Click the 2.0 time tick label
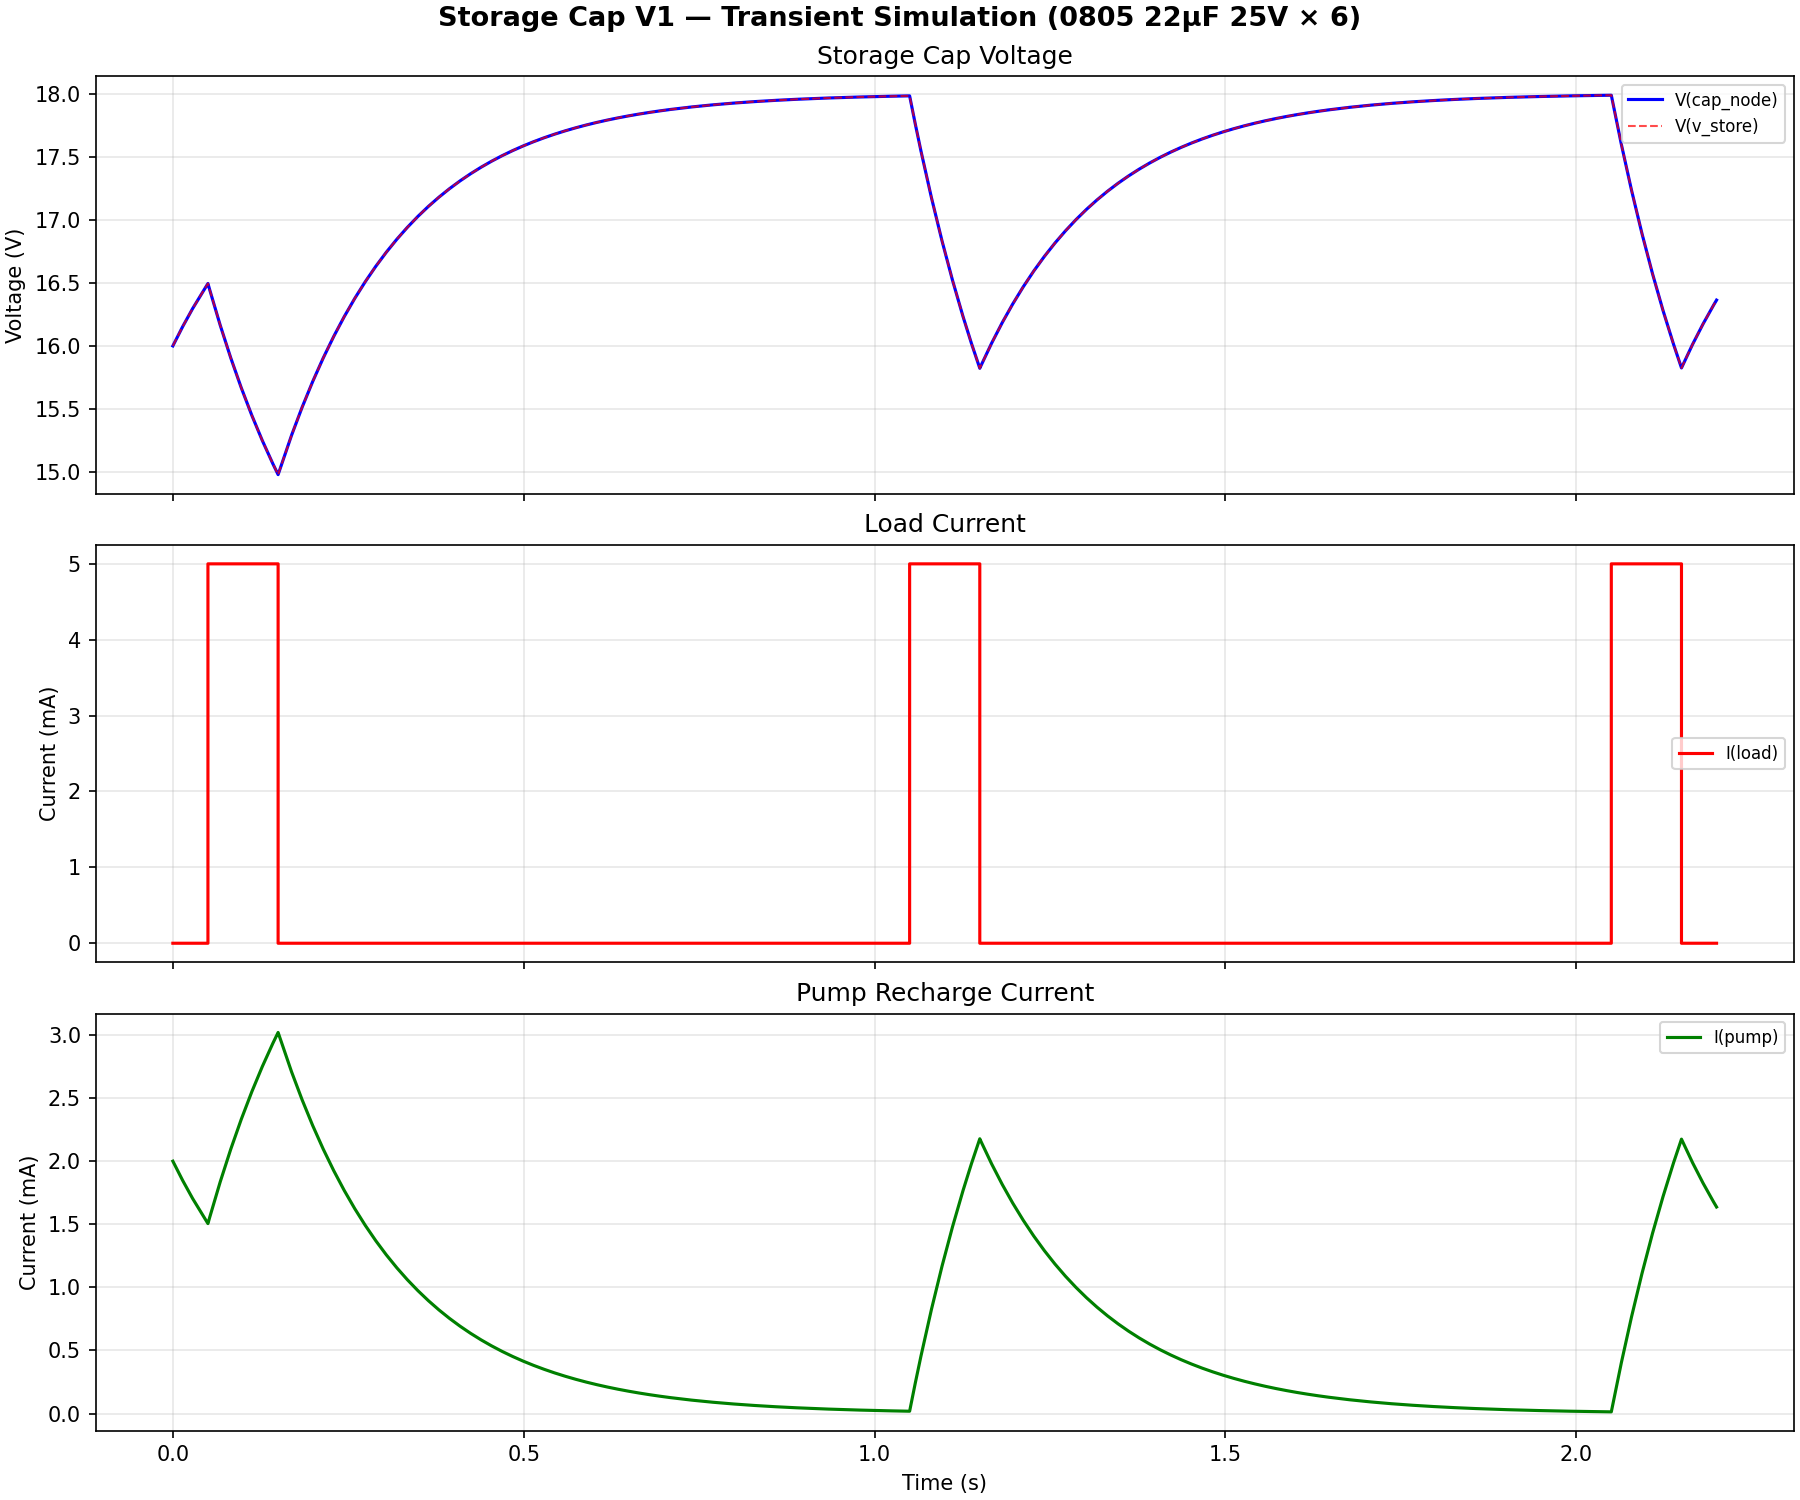 [1577, 1452]
